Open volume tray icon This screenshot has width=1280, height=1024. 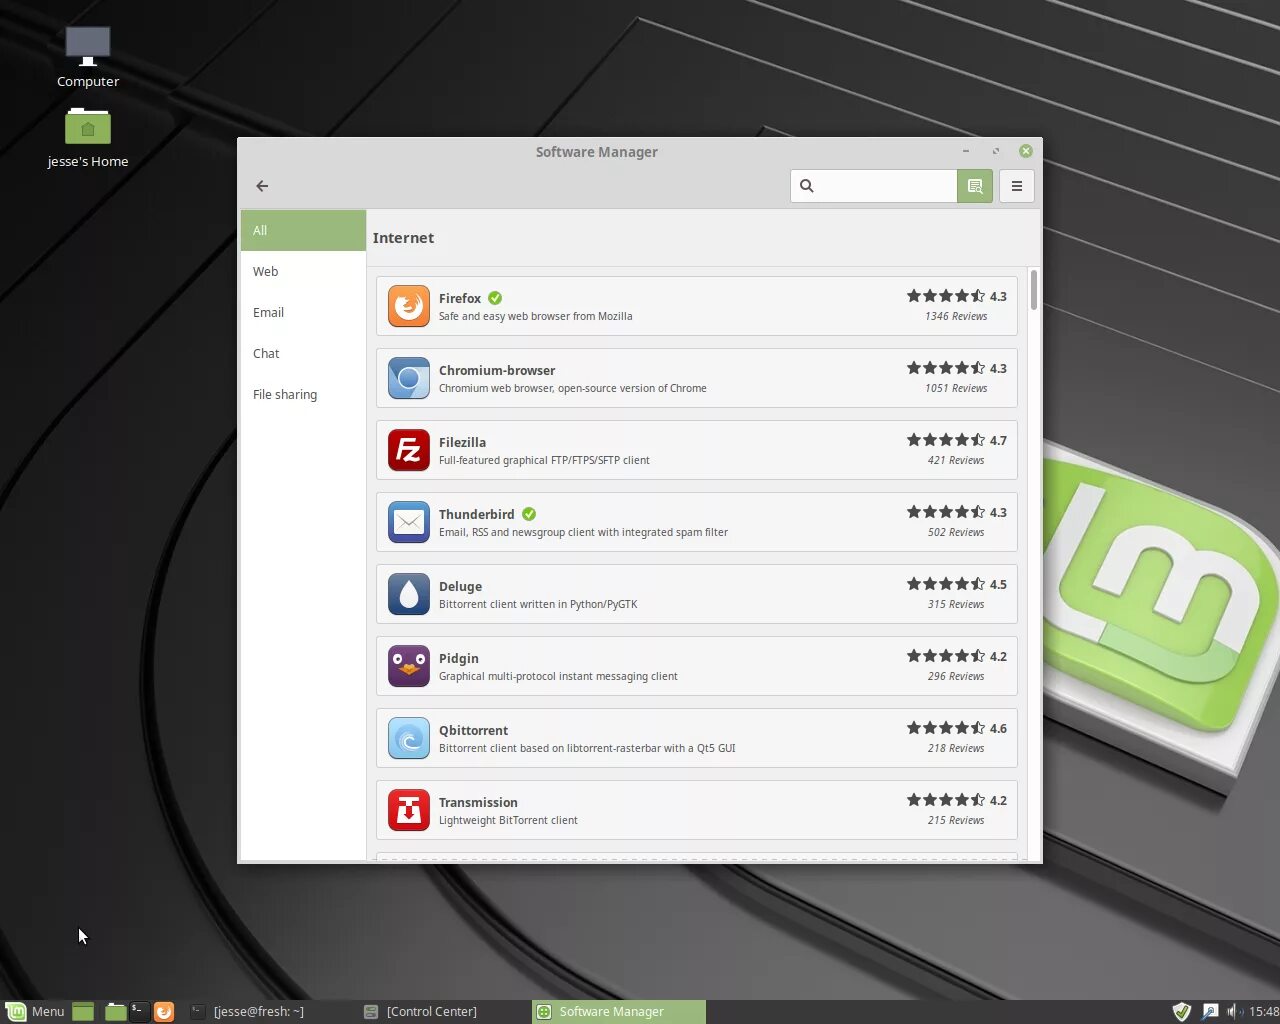click(x=1234, y=1011)
